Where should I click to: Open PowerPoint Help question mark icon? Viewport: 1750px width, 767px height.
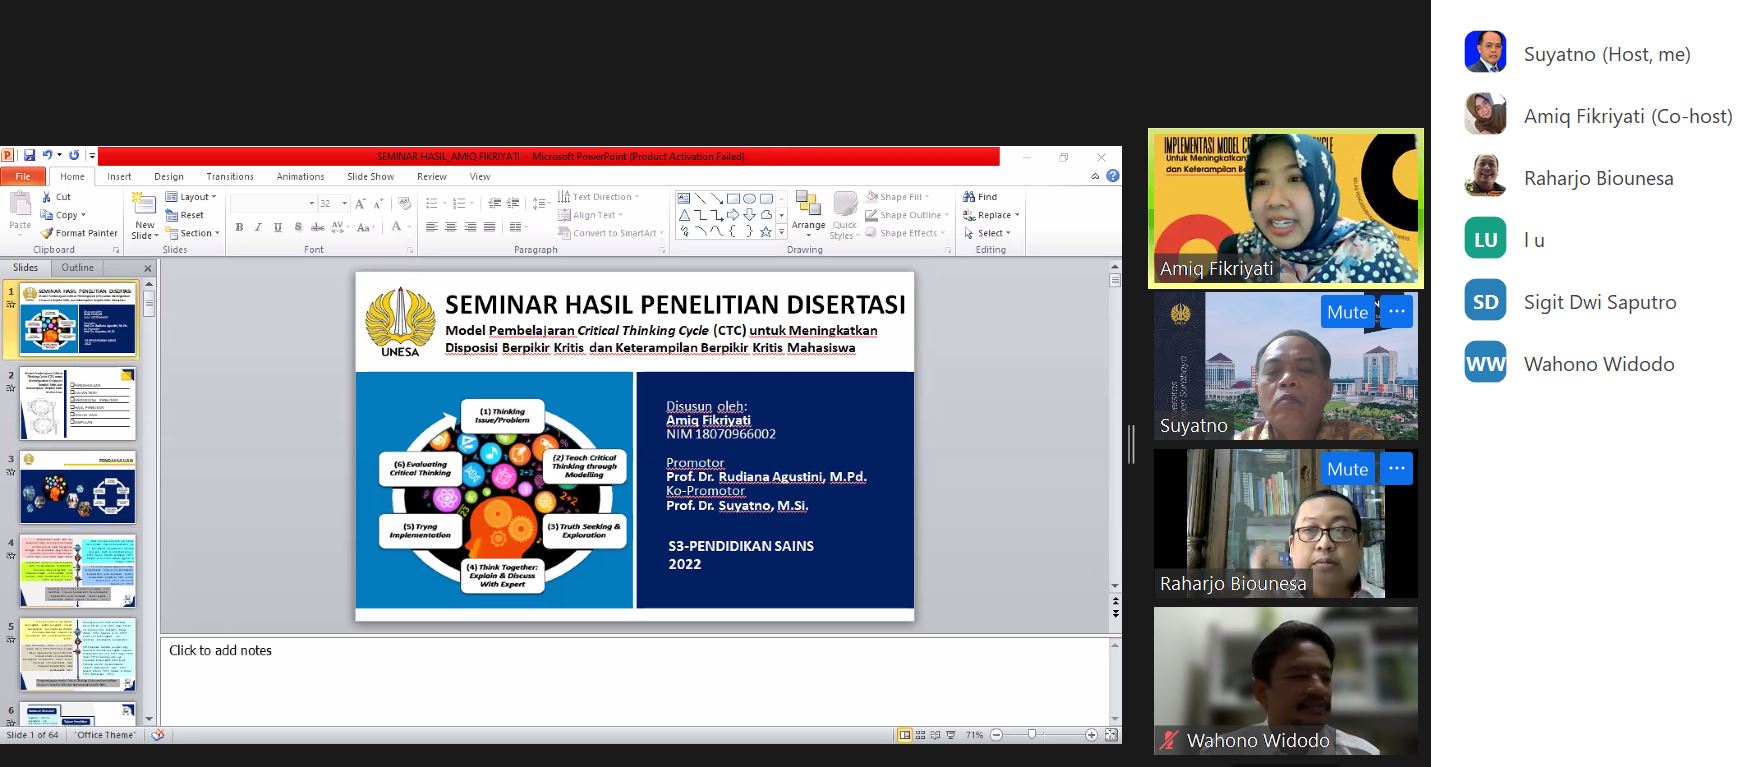point(1113,176)
